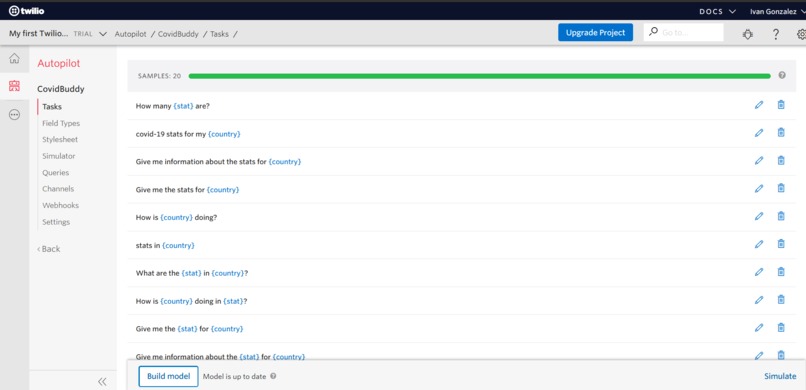This screenshot has width=806, height=390.
Task: Focus the 'Go to...' search field
Action: click(683, 32)
